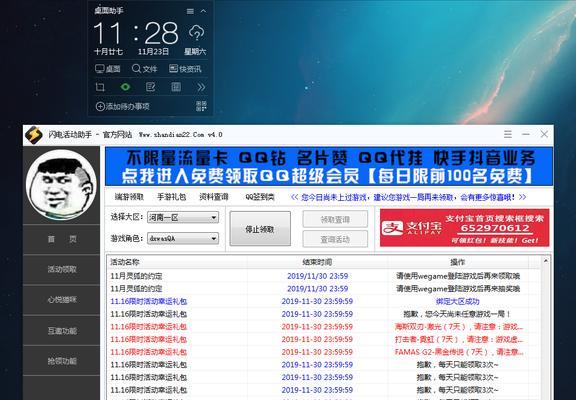Switch to the 端游领取 tab
The height and width of the screenshot is (400, 576).
click(x=129, y=197)
